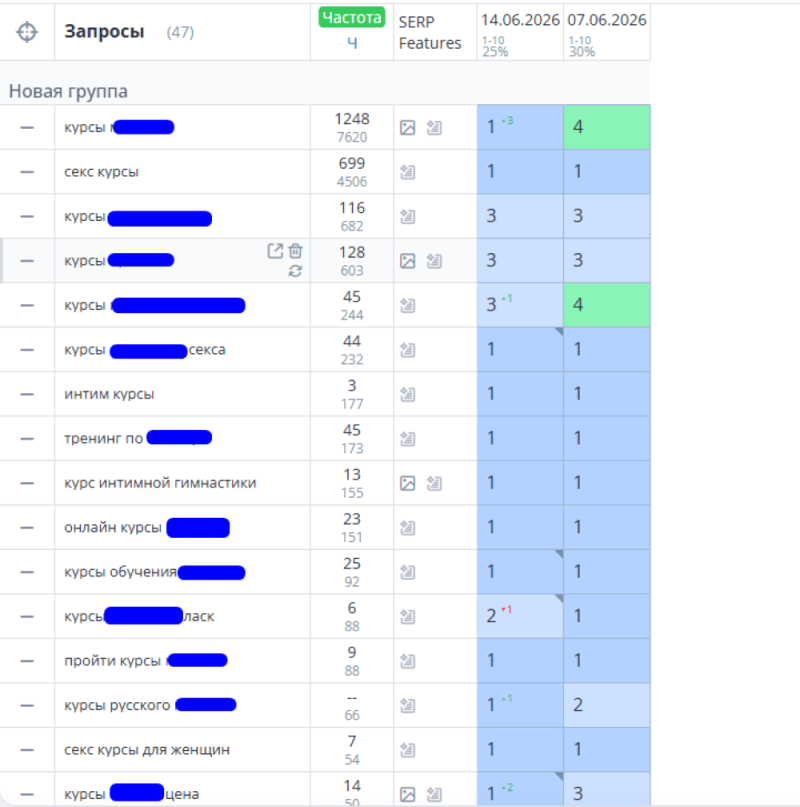Click the frequency value 699
800x807 pixels.
point(352,164)
